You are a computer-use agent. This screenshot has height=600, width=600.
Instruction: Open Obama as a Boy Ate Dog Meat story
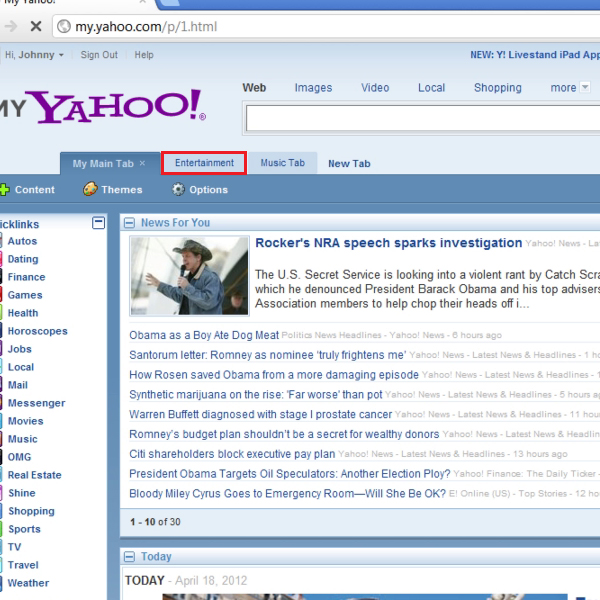tap(204, 335)
